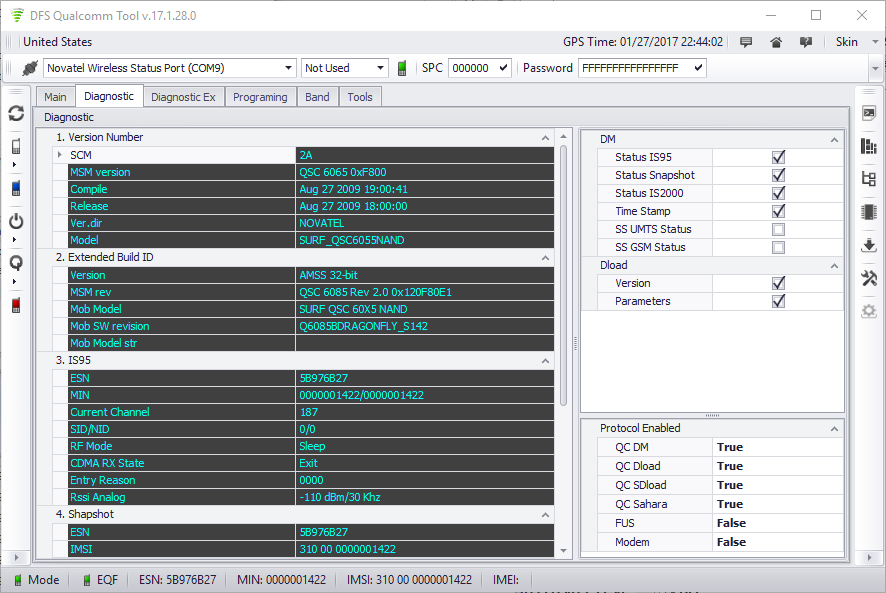
Task: Uncheck the Status Snapshot checkbox
Action: point(779,175)
